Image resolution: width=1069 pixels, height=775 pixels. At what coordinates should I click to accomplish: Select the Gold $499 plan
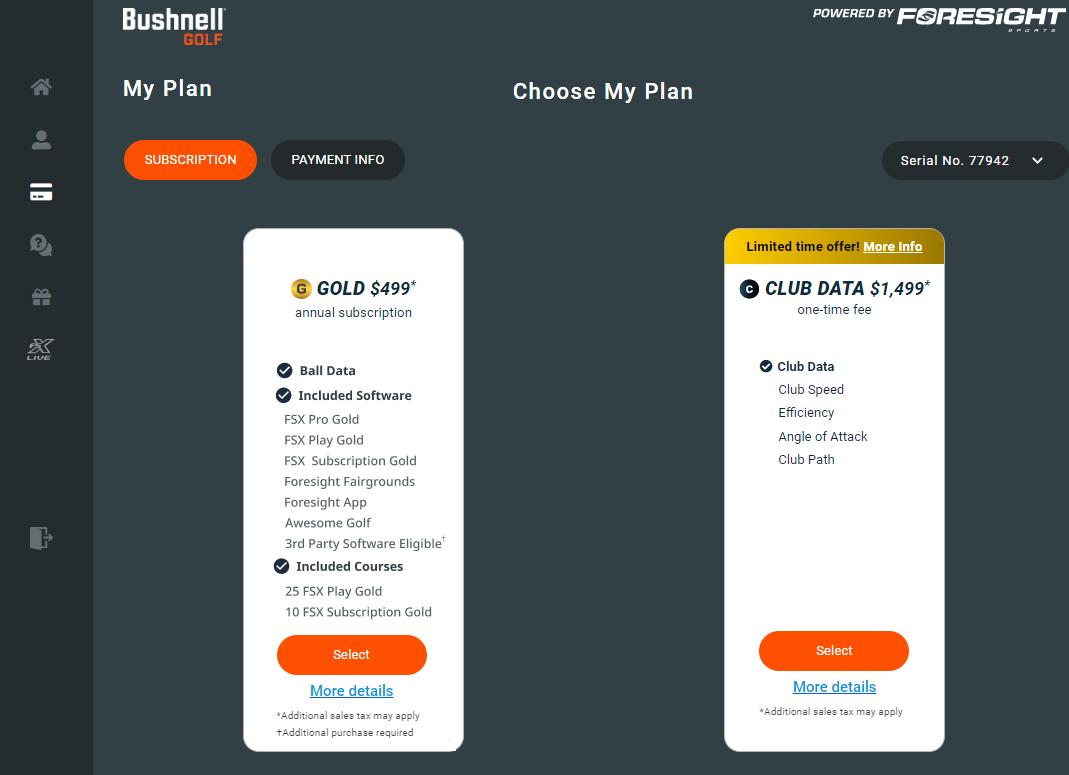351,655
